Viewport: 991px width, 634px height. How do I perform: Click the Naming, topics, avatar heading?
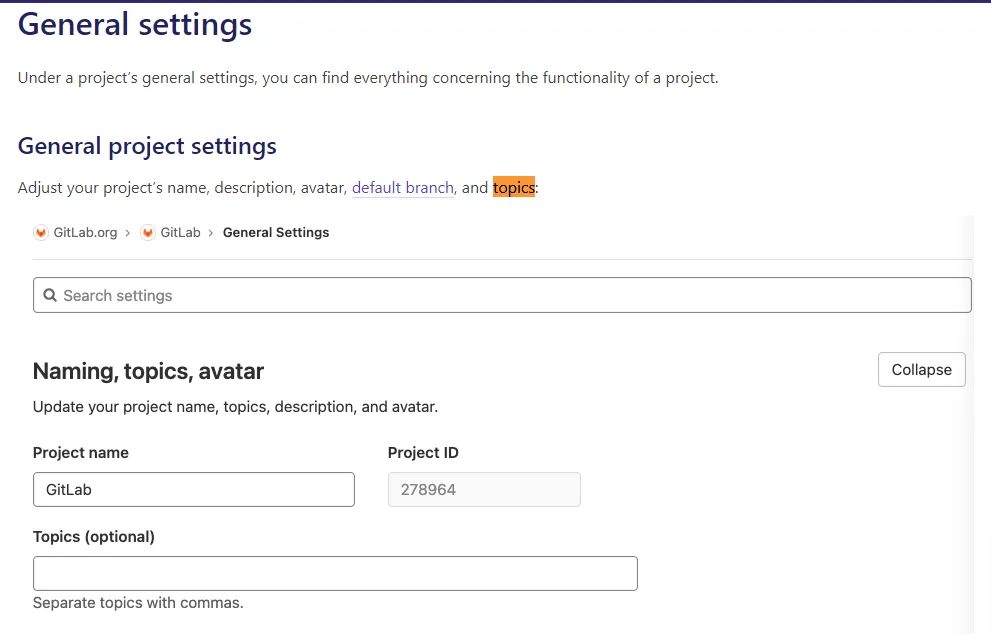pyautogui.click(x=148, y=371)
